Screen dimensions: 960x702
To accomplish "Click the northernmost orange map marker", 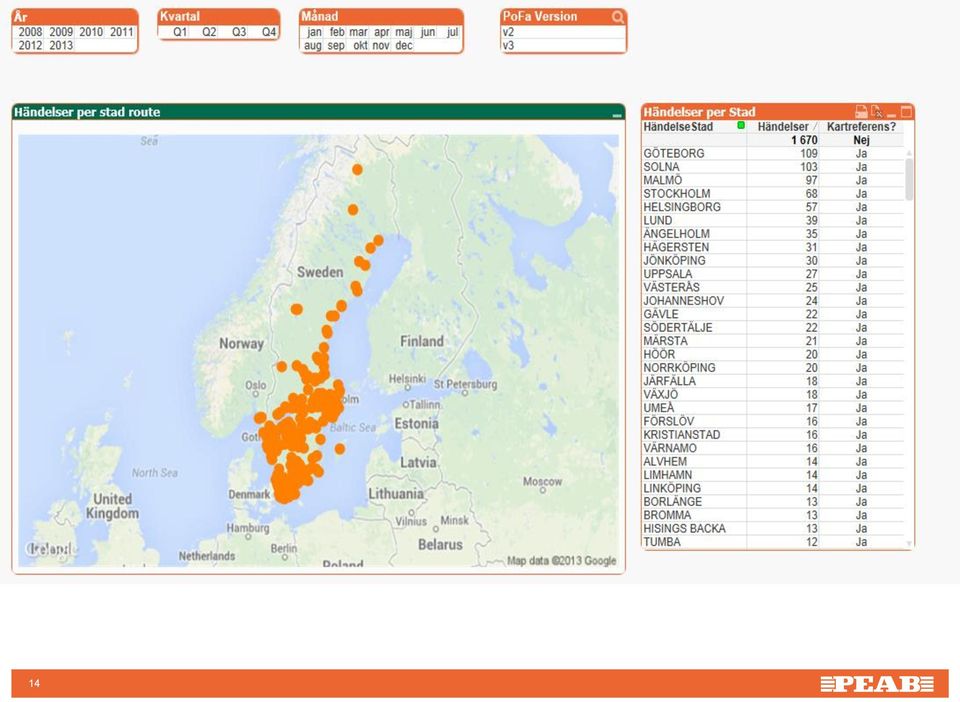I will (357, 170).
